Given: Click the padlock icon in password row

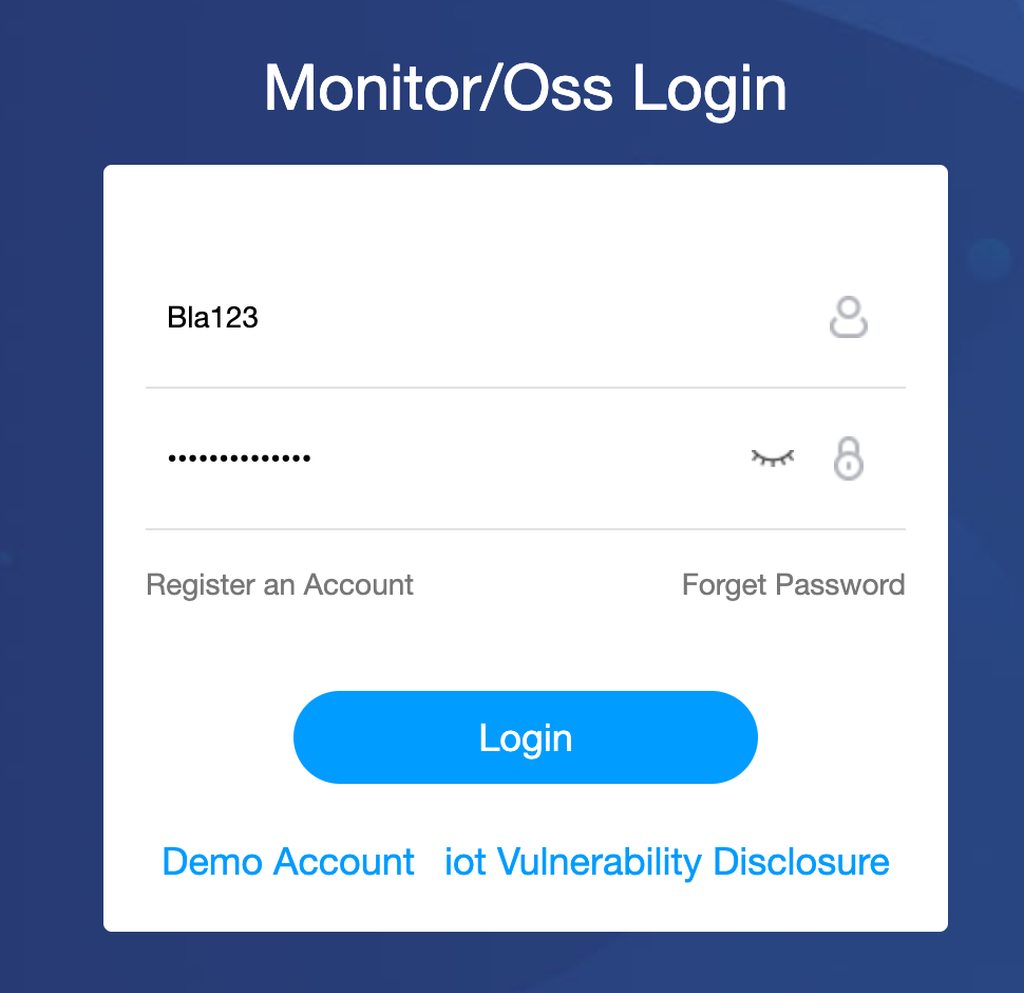Looking at the screenshot, I should tap(848, 459).
